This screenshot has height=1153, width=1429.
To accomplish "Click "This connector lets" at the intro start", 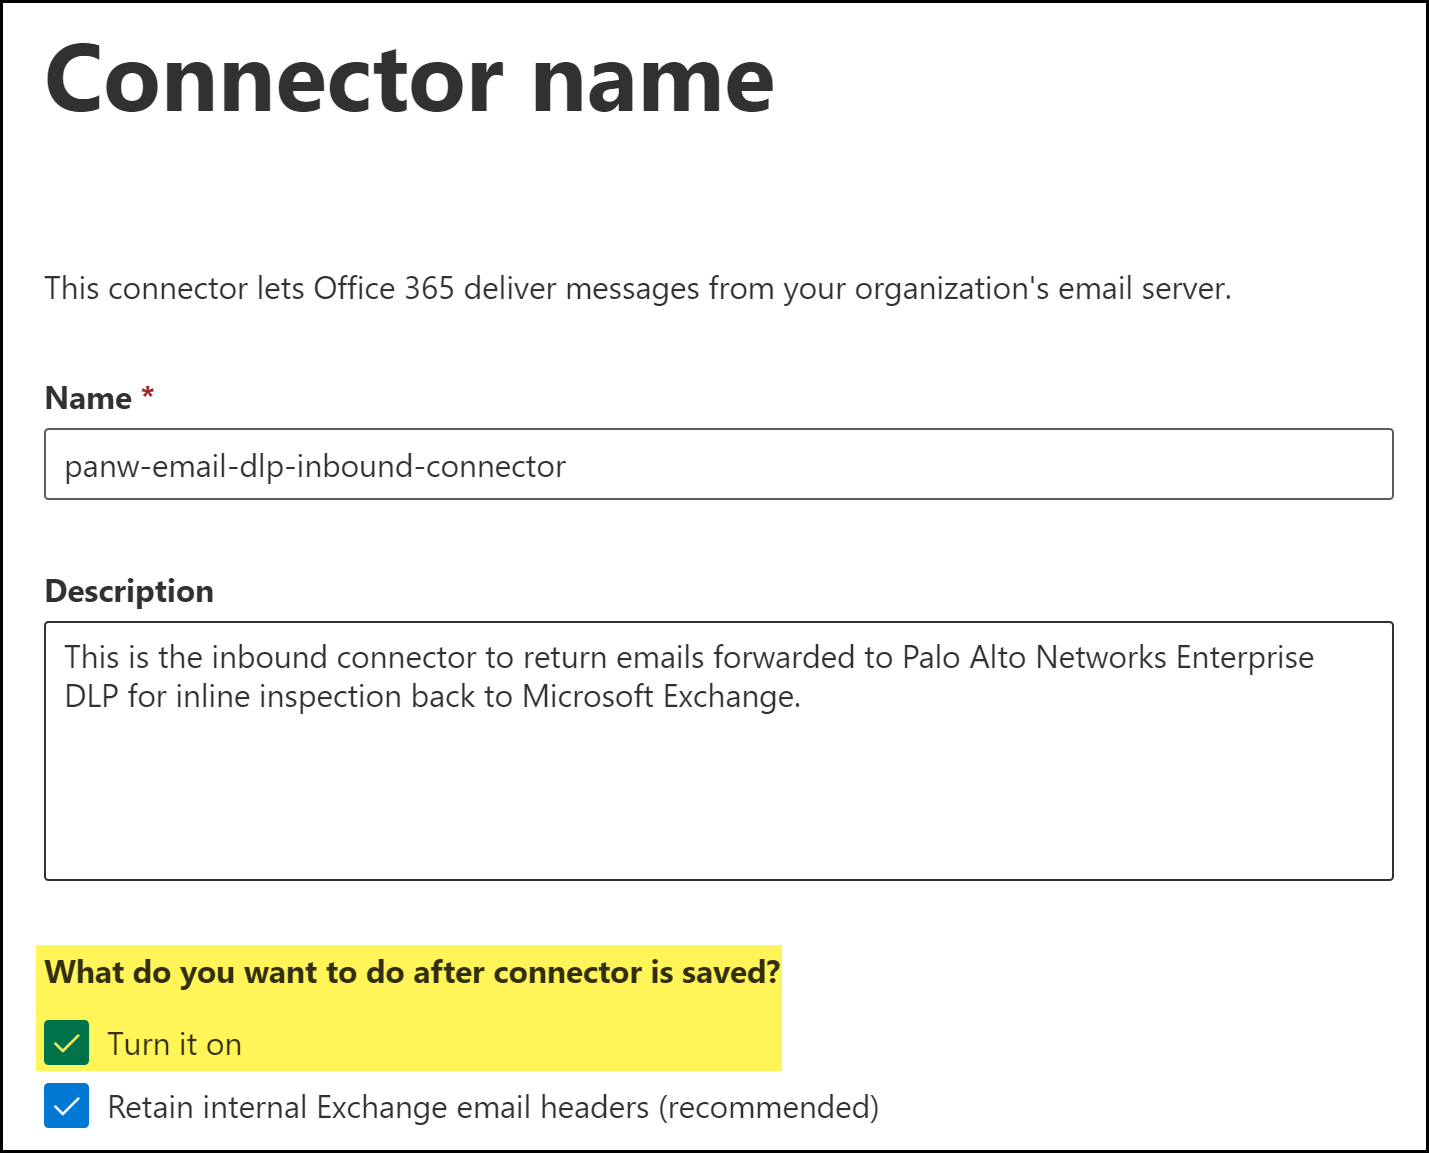I will pos(146,289).
